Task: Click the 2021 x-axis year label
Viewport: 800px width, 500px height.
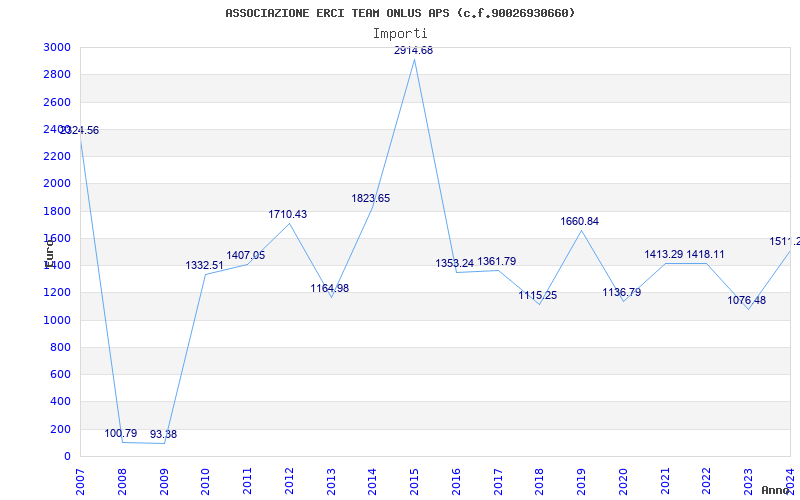Action: [665, 482]
